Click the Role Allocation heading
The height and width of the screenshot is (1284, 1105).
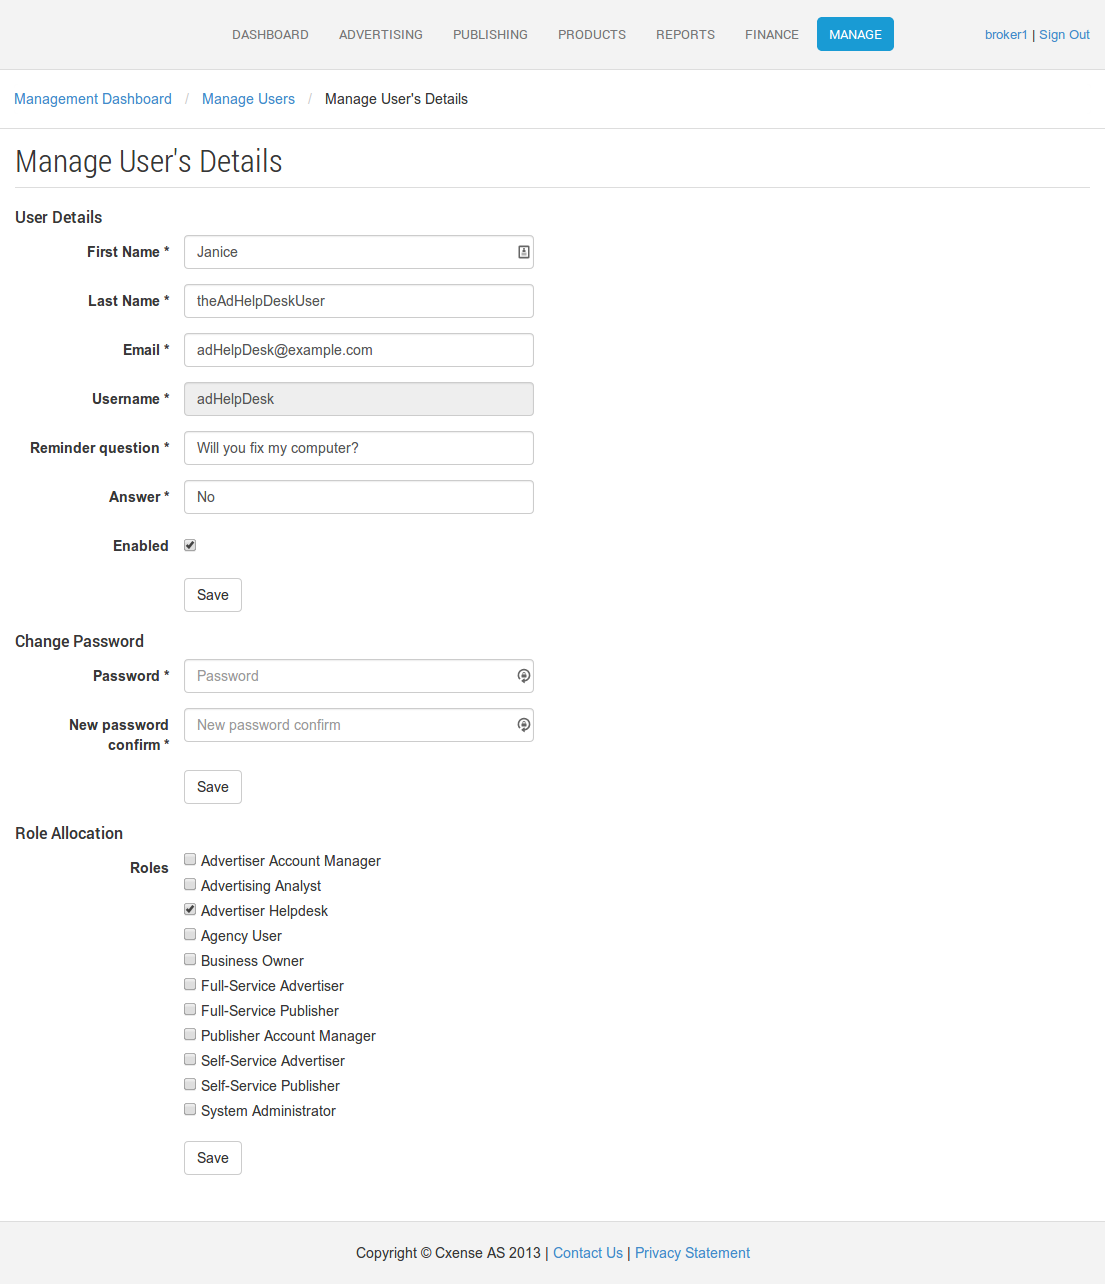tap(69, 833)
